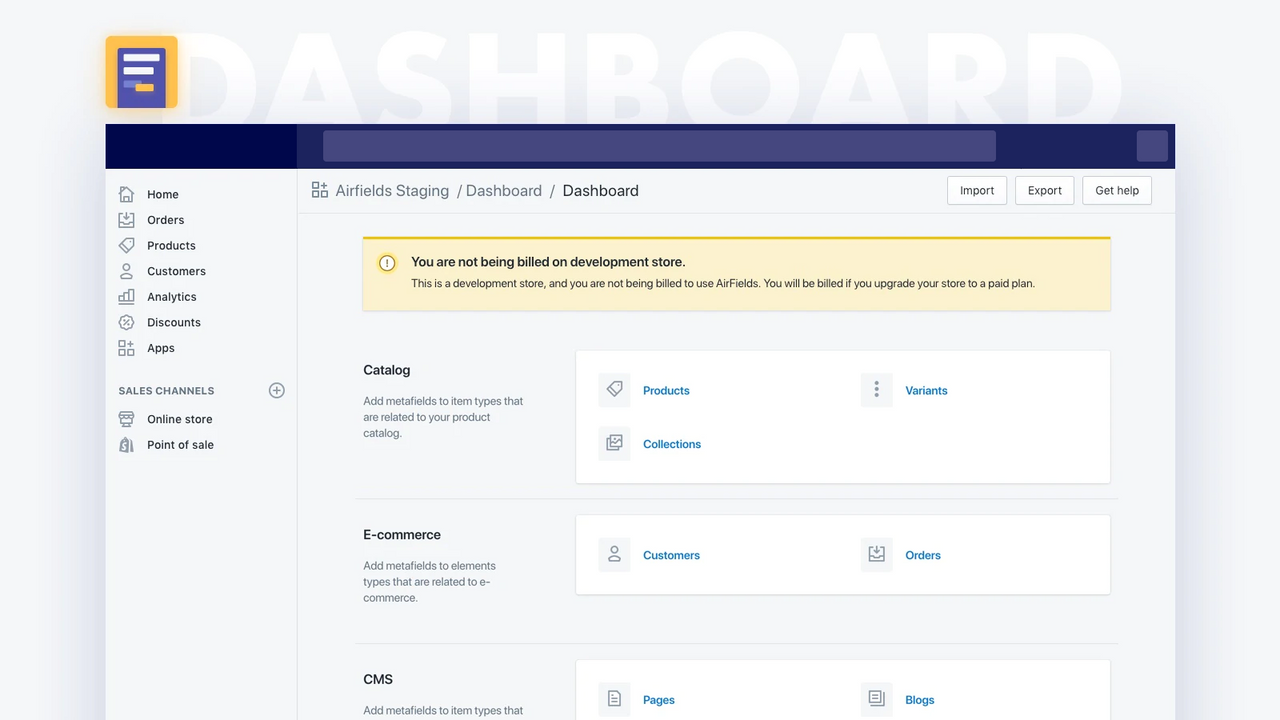
Task: Click the Import button
Action: tap(976, 190)
